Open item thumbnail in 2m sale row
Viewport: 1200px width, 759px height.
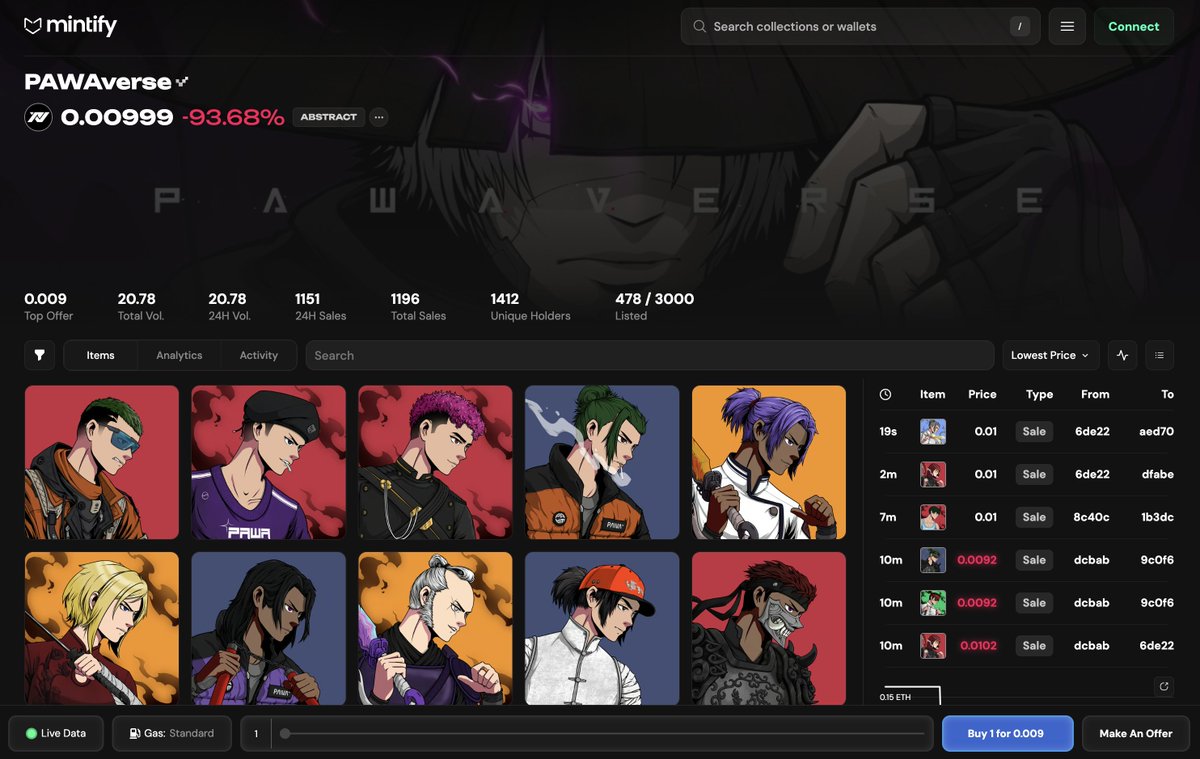(933, 474)
